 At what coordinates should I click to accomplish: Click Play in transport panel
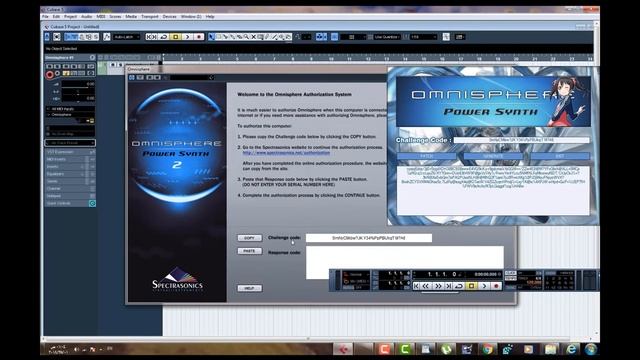click(x=484, y=286)
